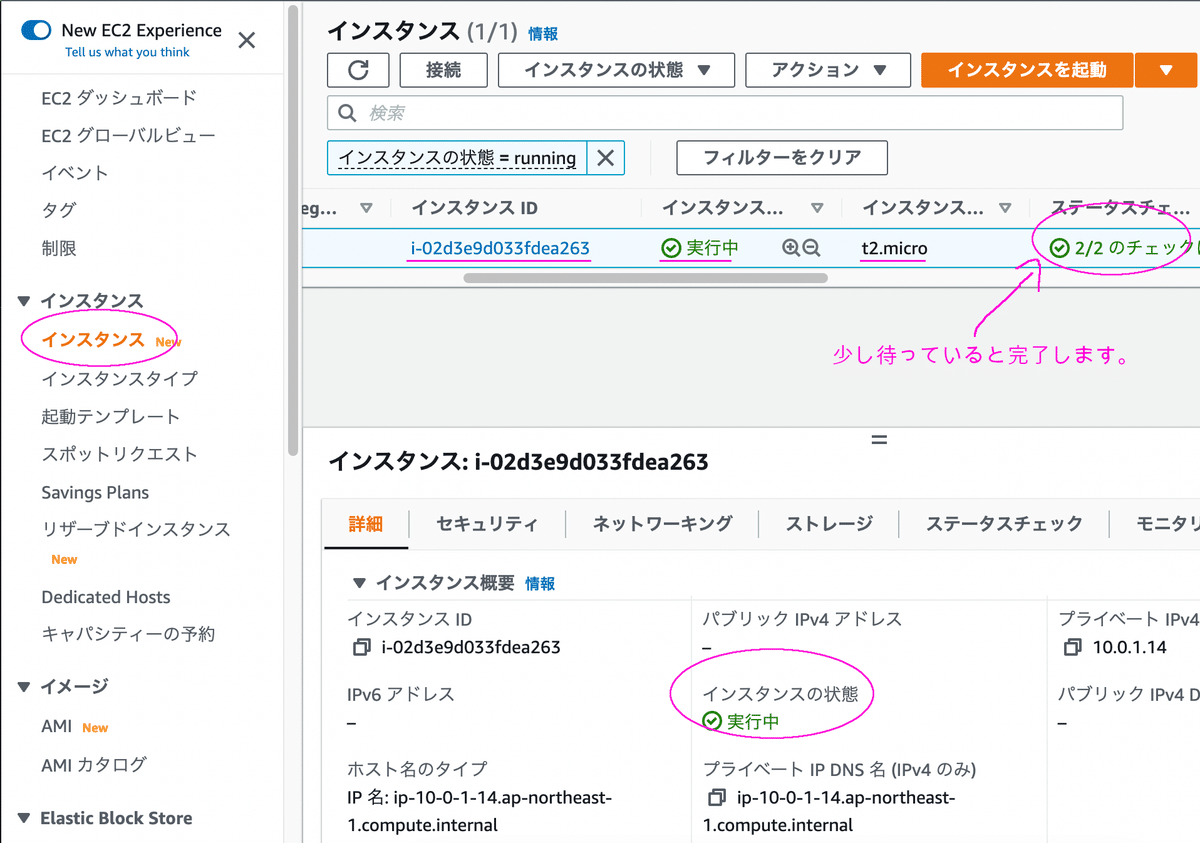
Task: Open AMI カタログ in sidebar
Action: click(94, 764)
